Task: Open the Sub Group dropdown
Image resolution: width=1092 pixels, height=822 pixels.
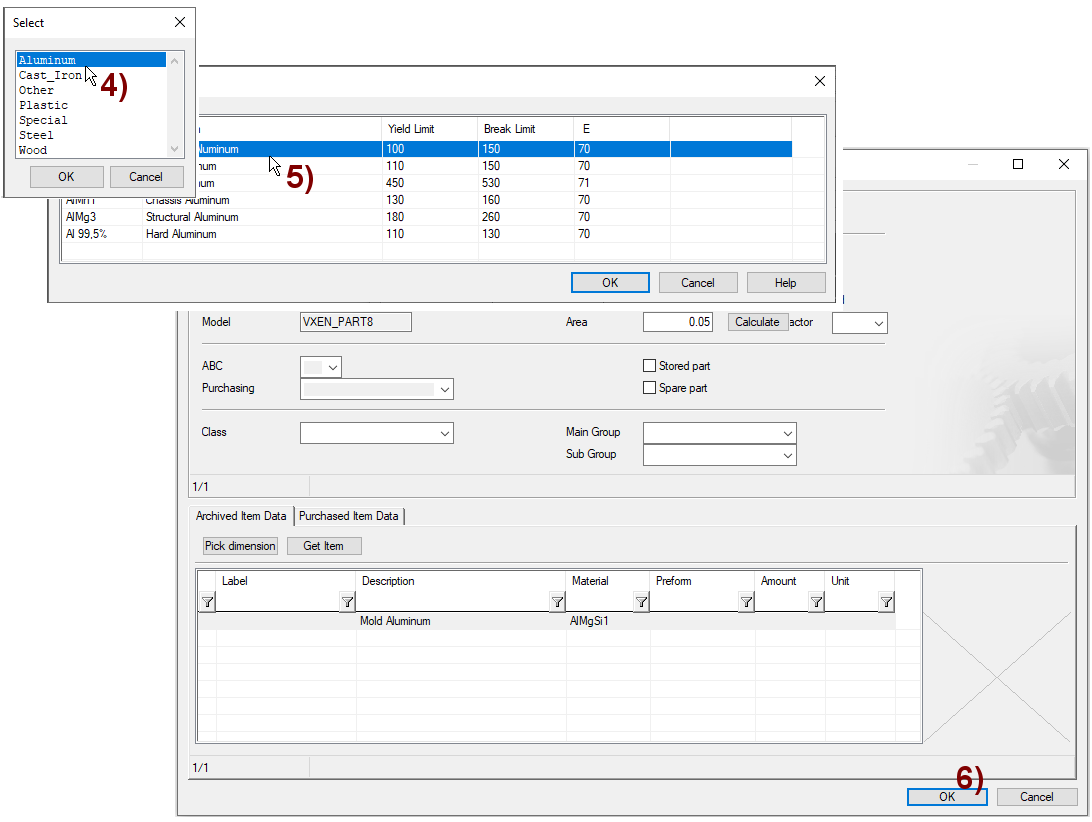Action: pyautogui.click(x=787, y=455)
